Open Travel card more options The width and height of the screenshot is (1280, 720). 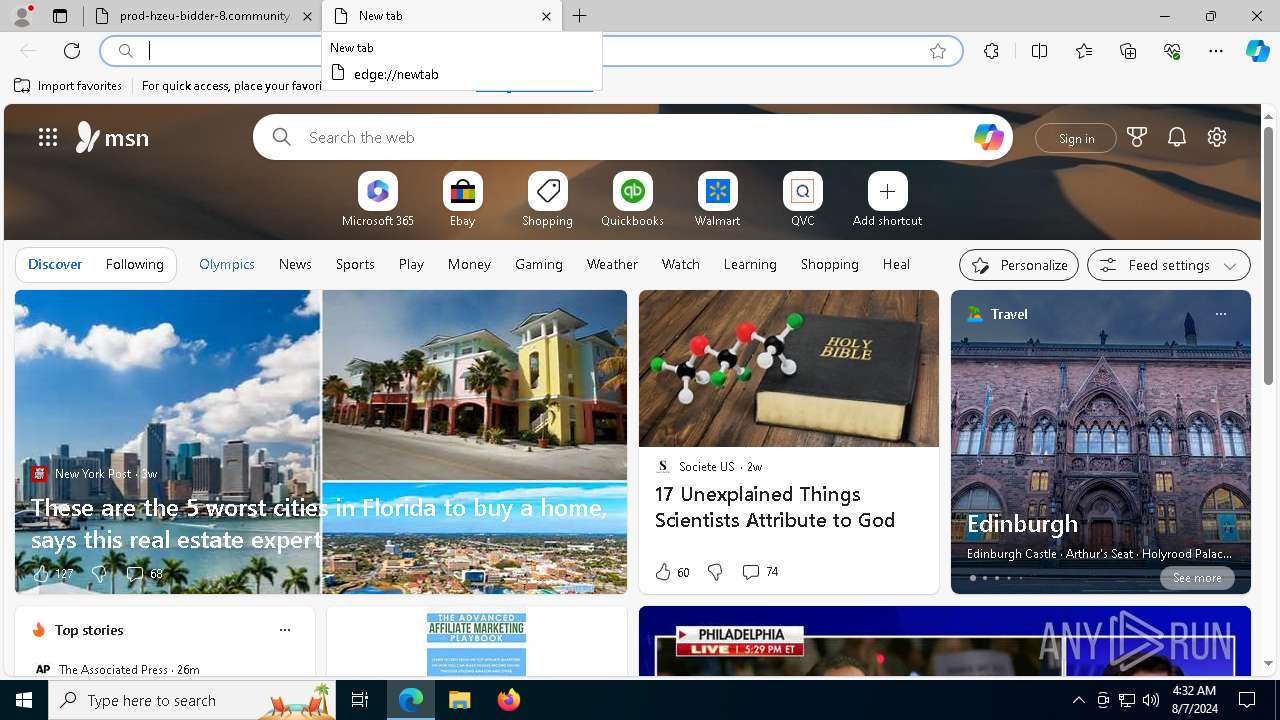coord(1220,314)
